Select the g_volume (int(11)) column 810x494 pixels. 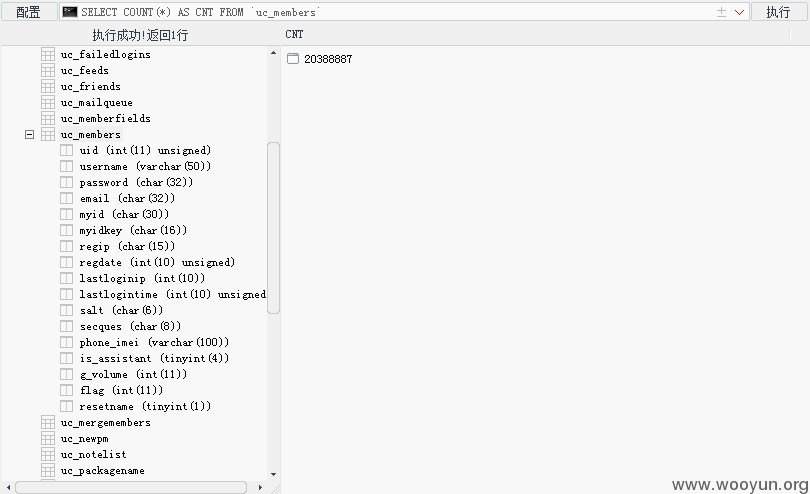tap(133, 375)
